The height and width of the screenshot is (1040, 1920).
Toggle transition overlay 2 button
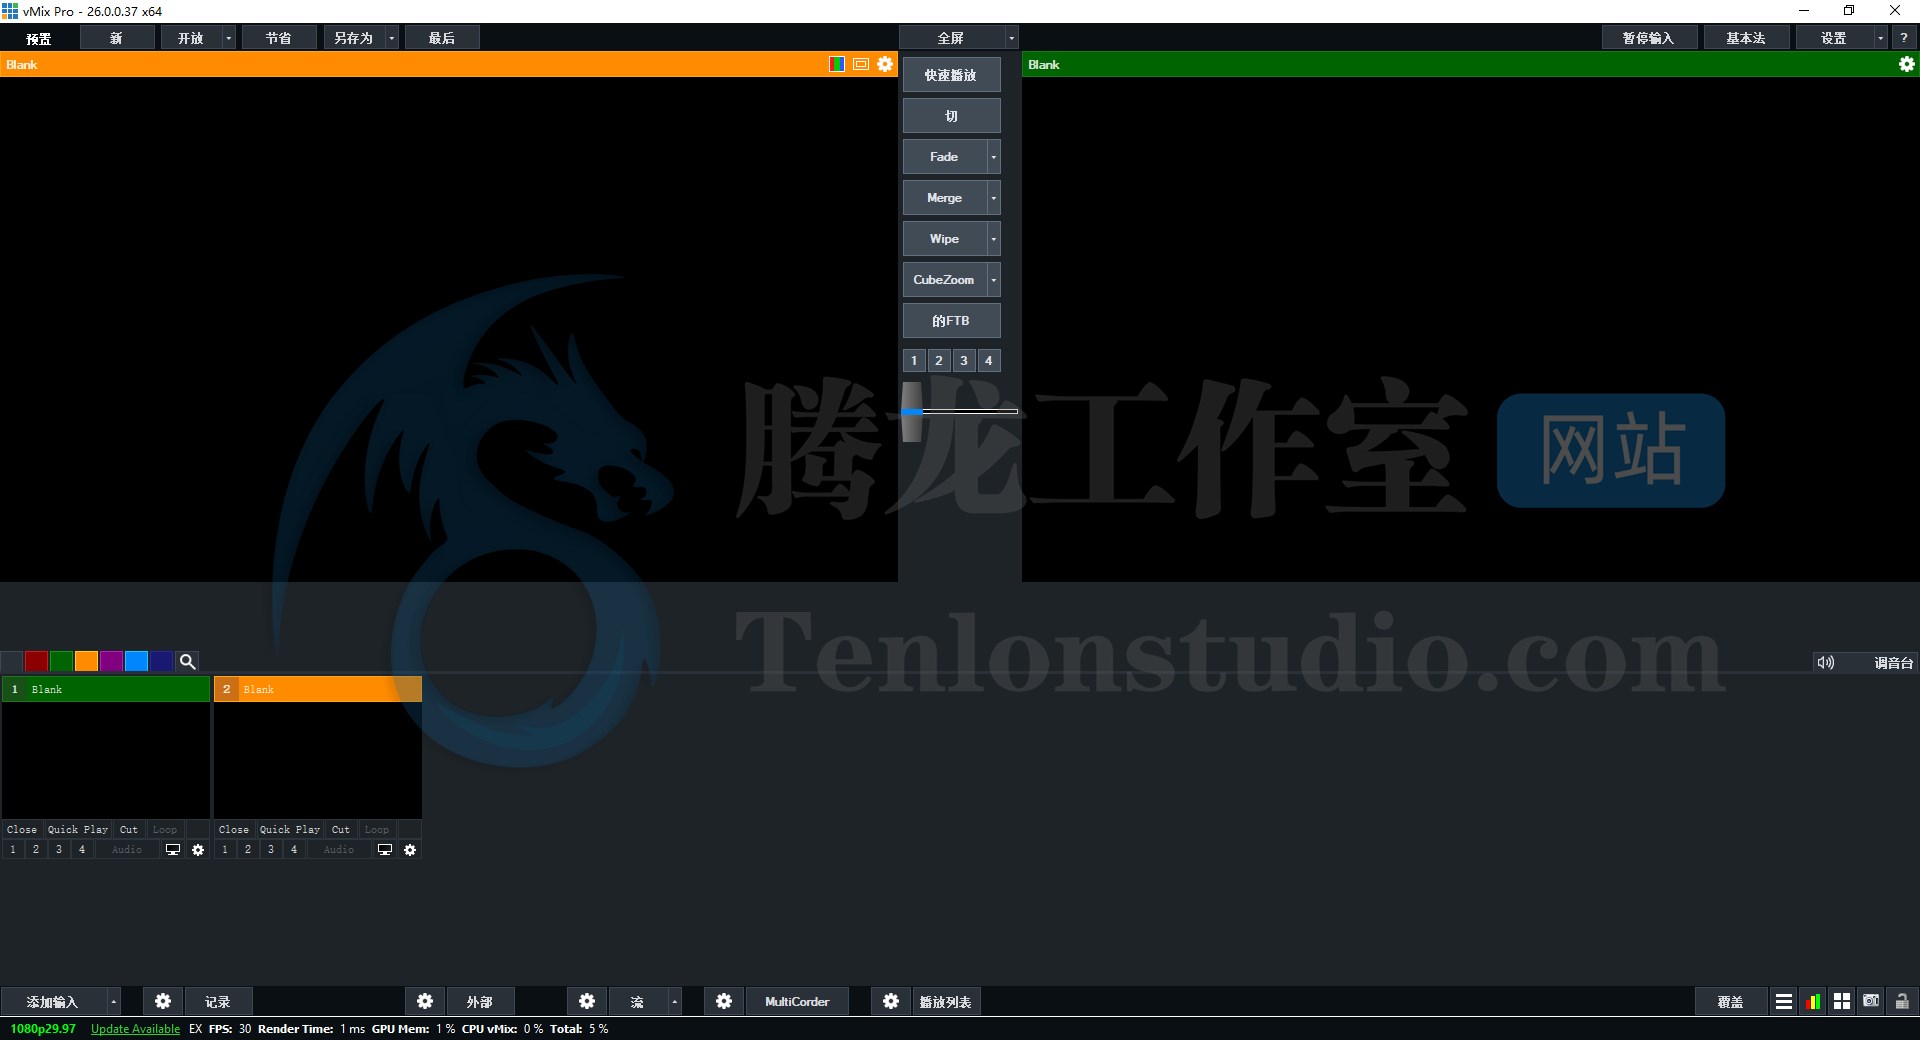tap(939, 361)
